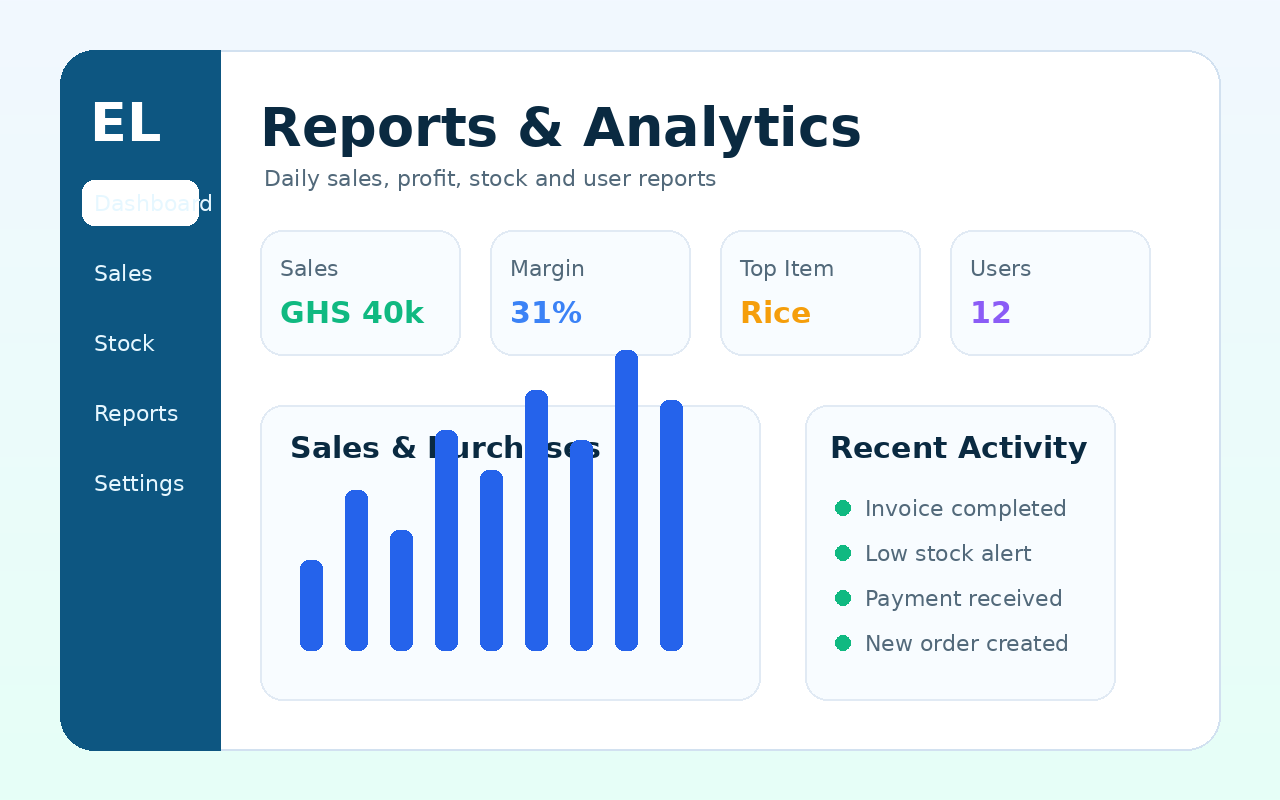Screen dimensions: 1280x800
Task: Open the Dashboard sidebar item
Action: [x=140, y=203]
